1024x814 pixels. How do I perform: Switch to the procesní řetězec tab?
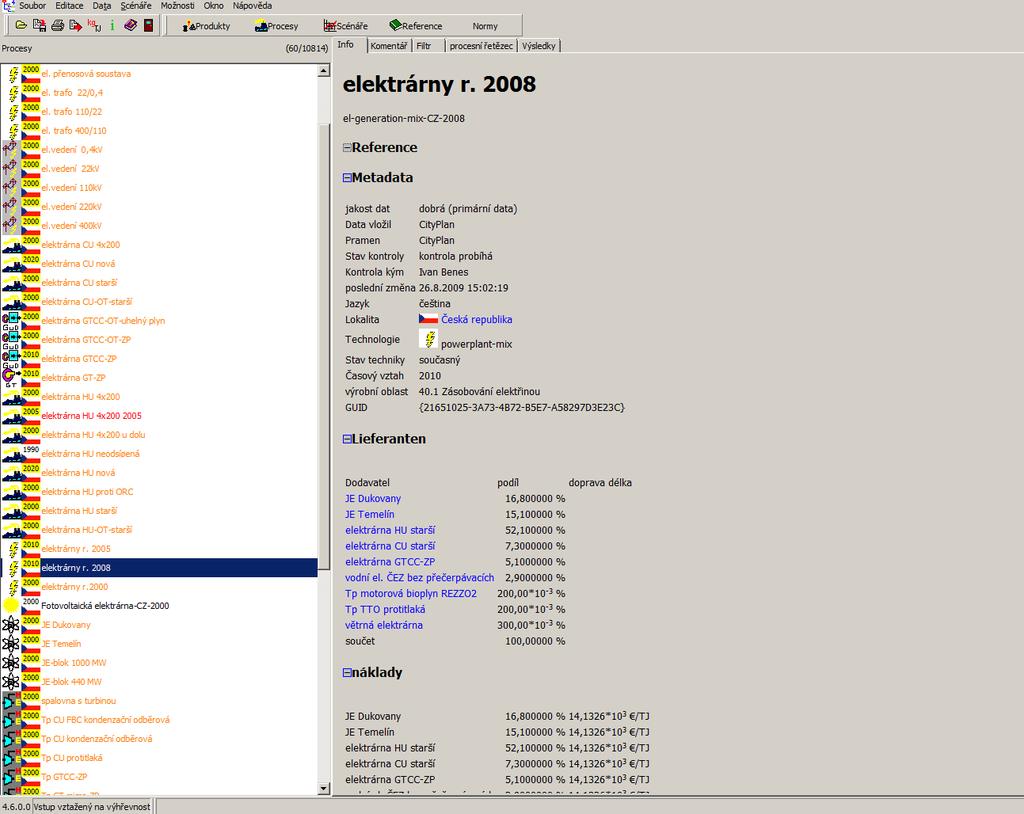click(x=481, y=46)
